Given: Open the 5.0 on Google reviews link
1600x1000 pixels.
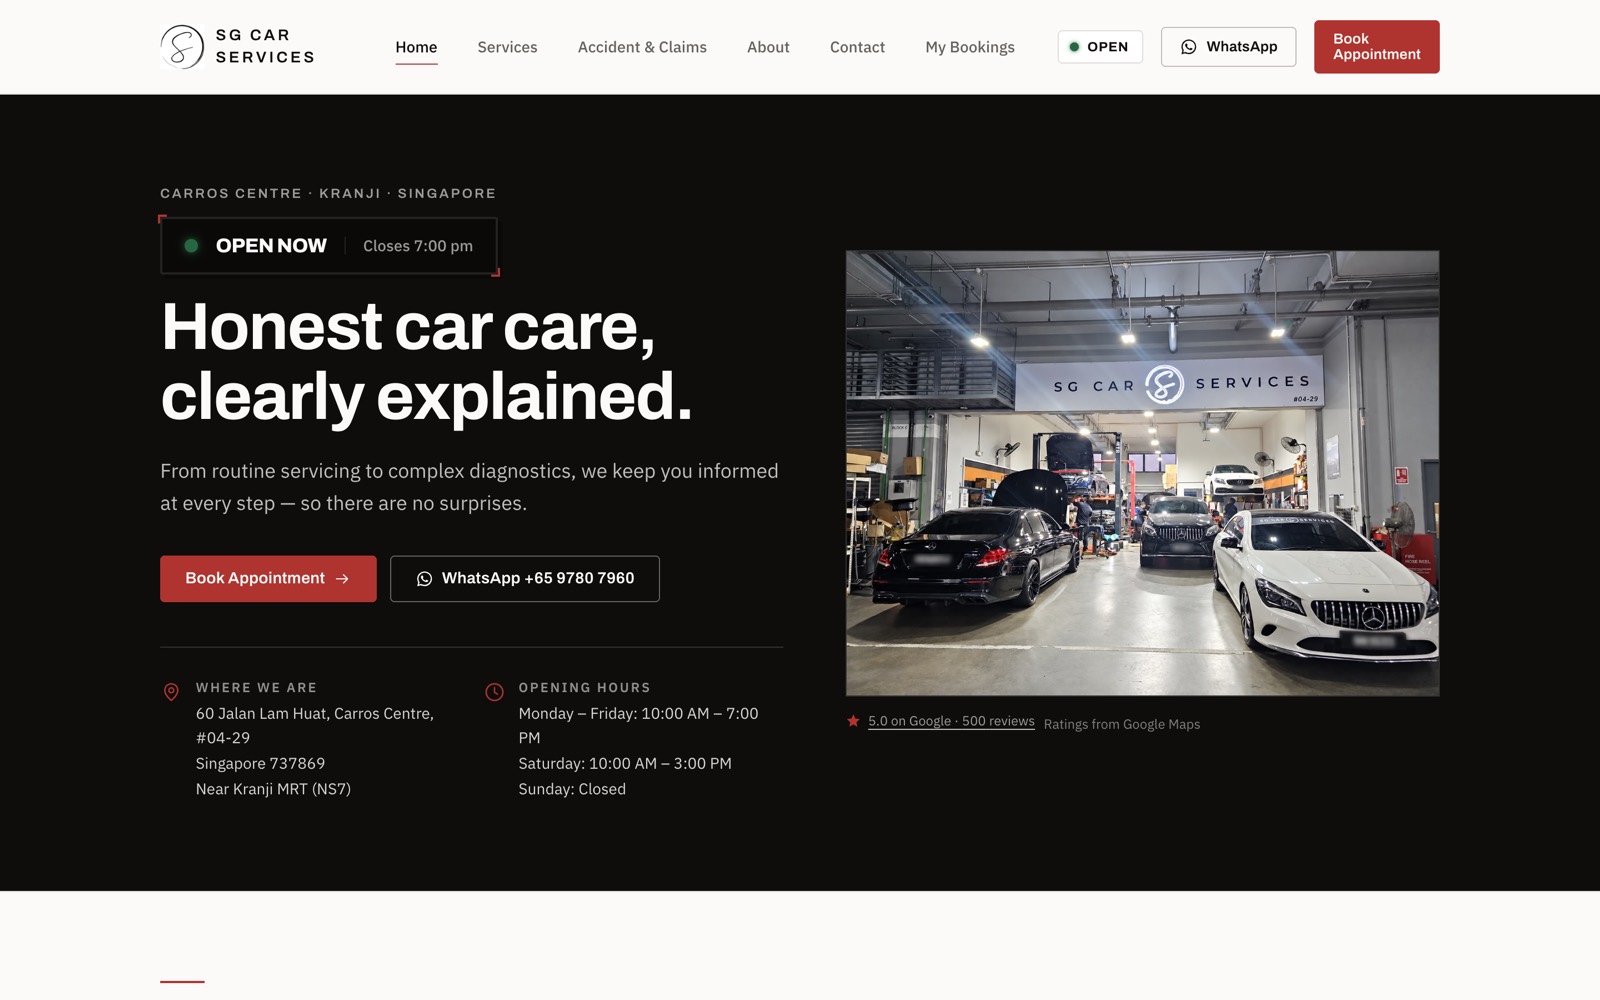Looking at the screenshot, I should [951, 721].
